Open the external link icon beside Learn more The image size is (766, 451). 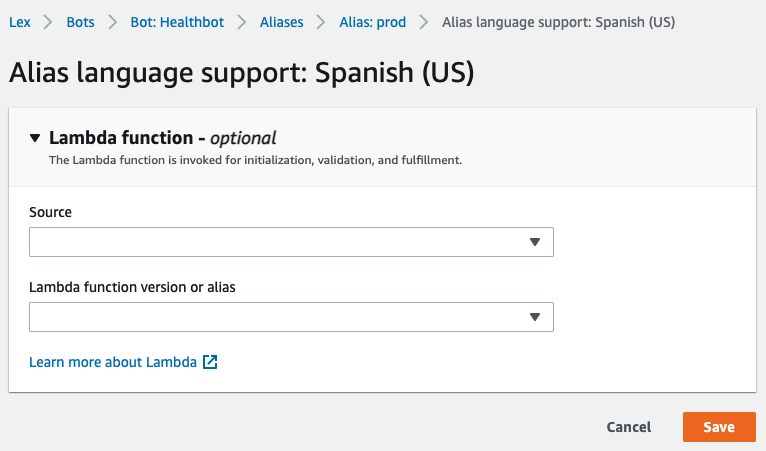[x=210, y=362]
